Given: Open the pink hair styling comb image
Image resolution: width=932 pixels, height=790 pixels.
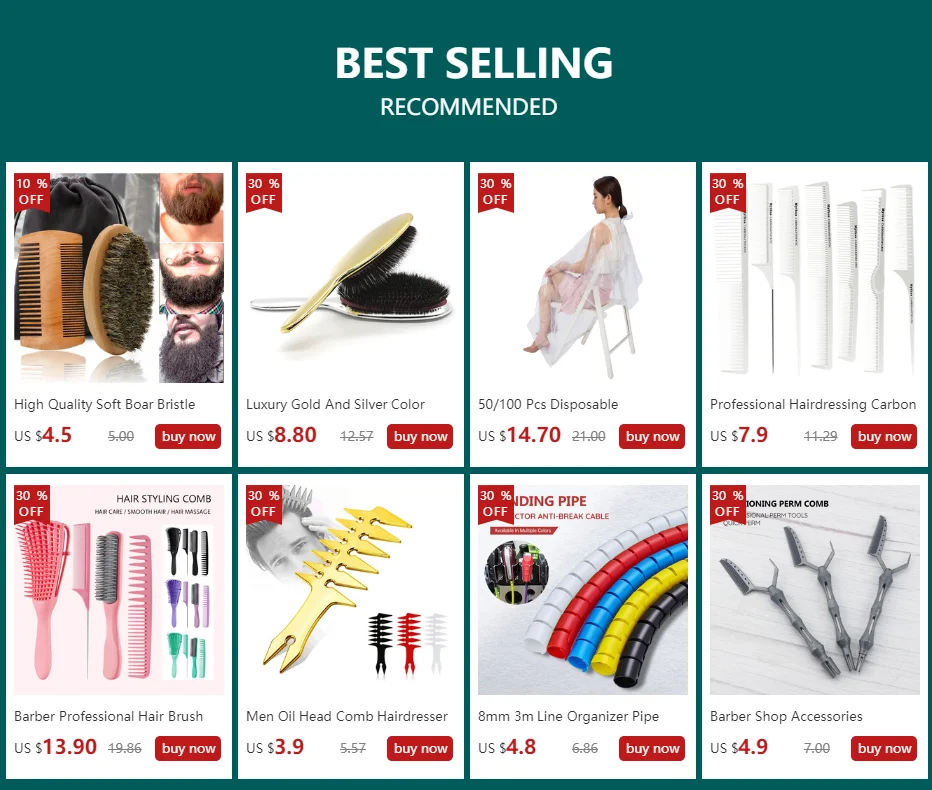Looking at the screenshot, I should pos(119,590).
